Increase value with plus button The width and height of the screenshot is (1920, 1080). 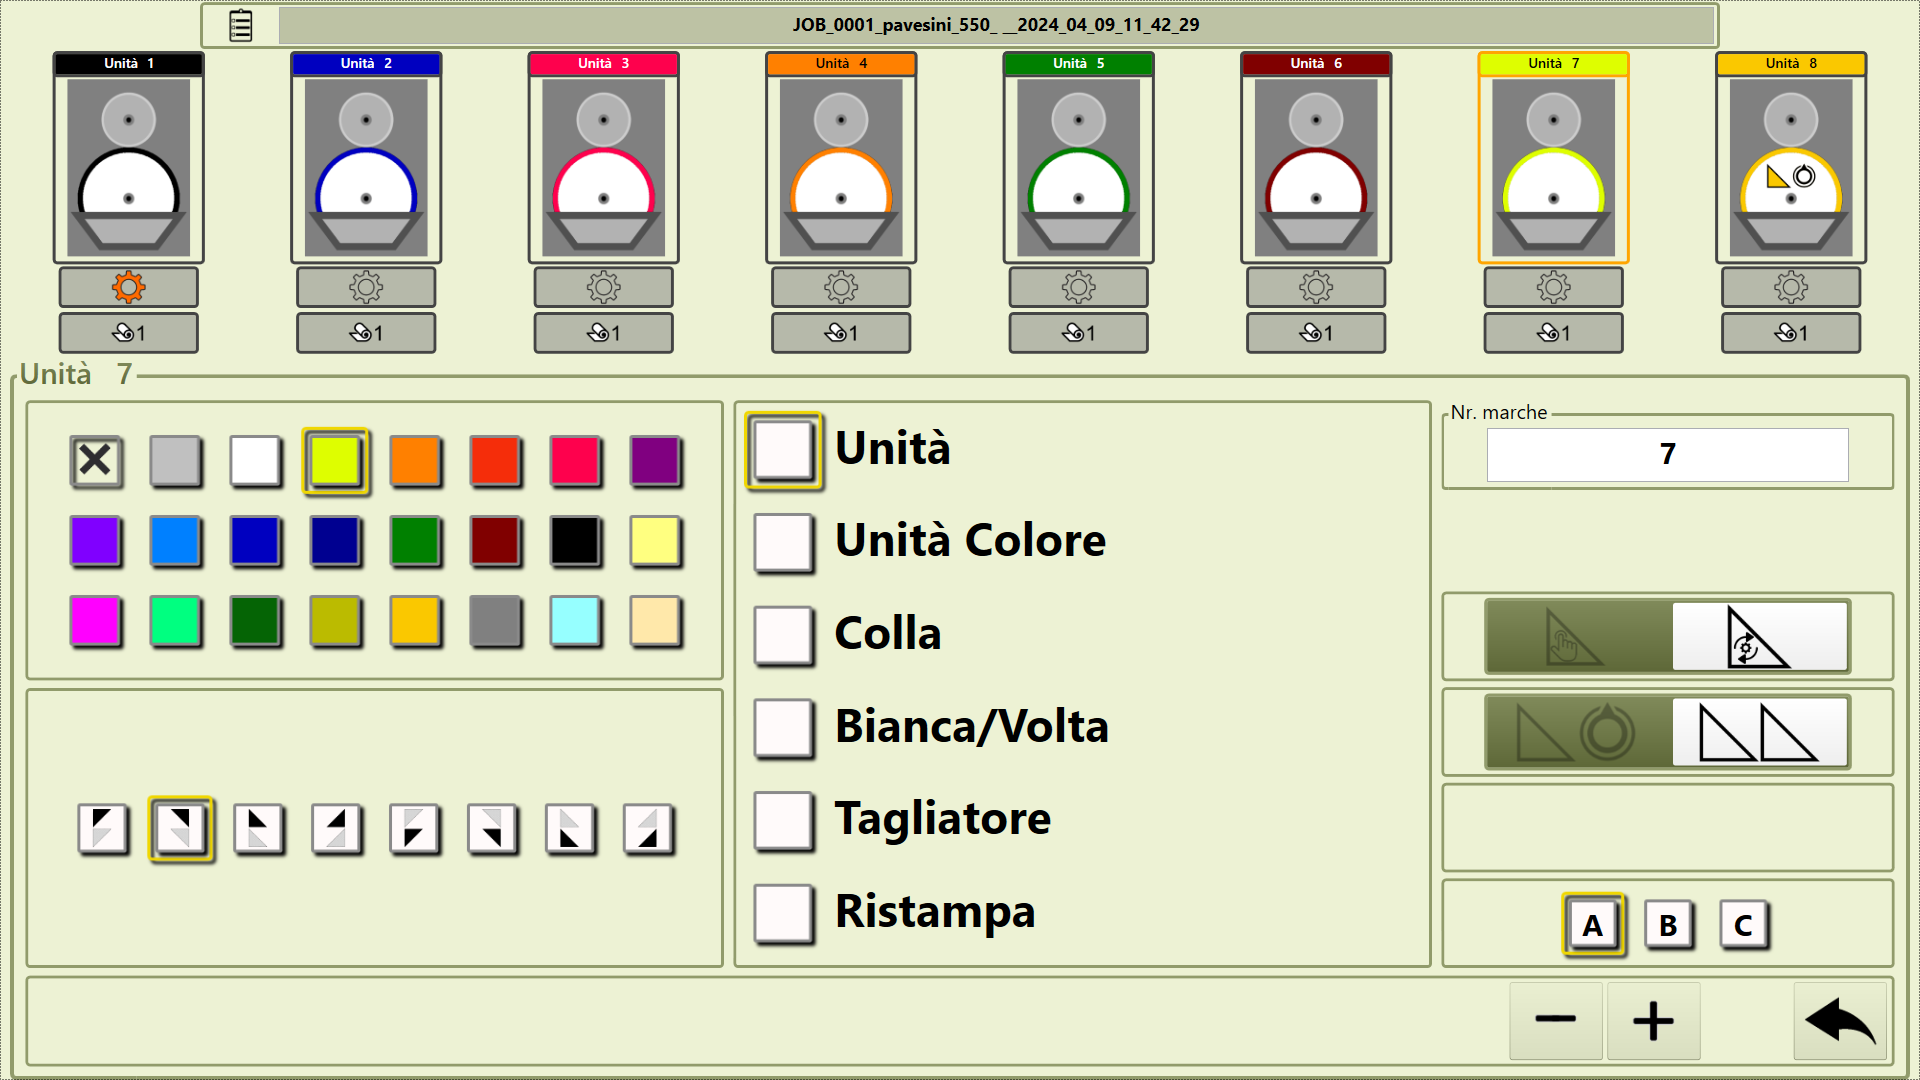[x=1653, y=1021]
